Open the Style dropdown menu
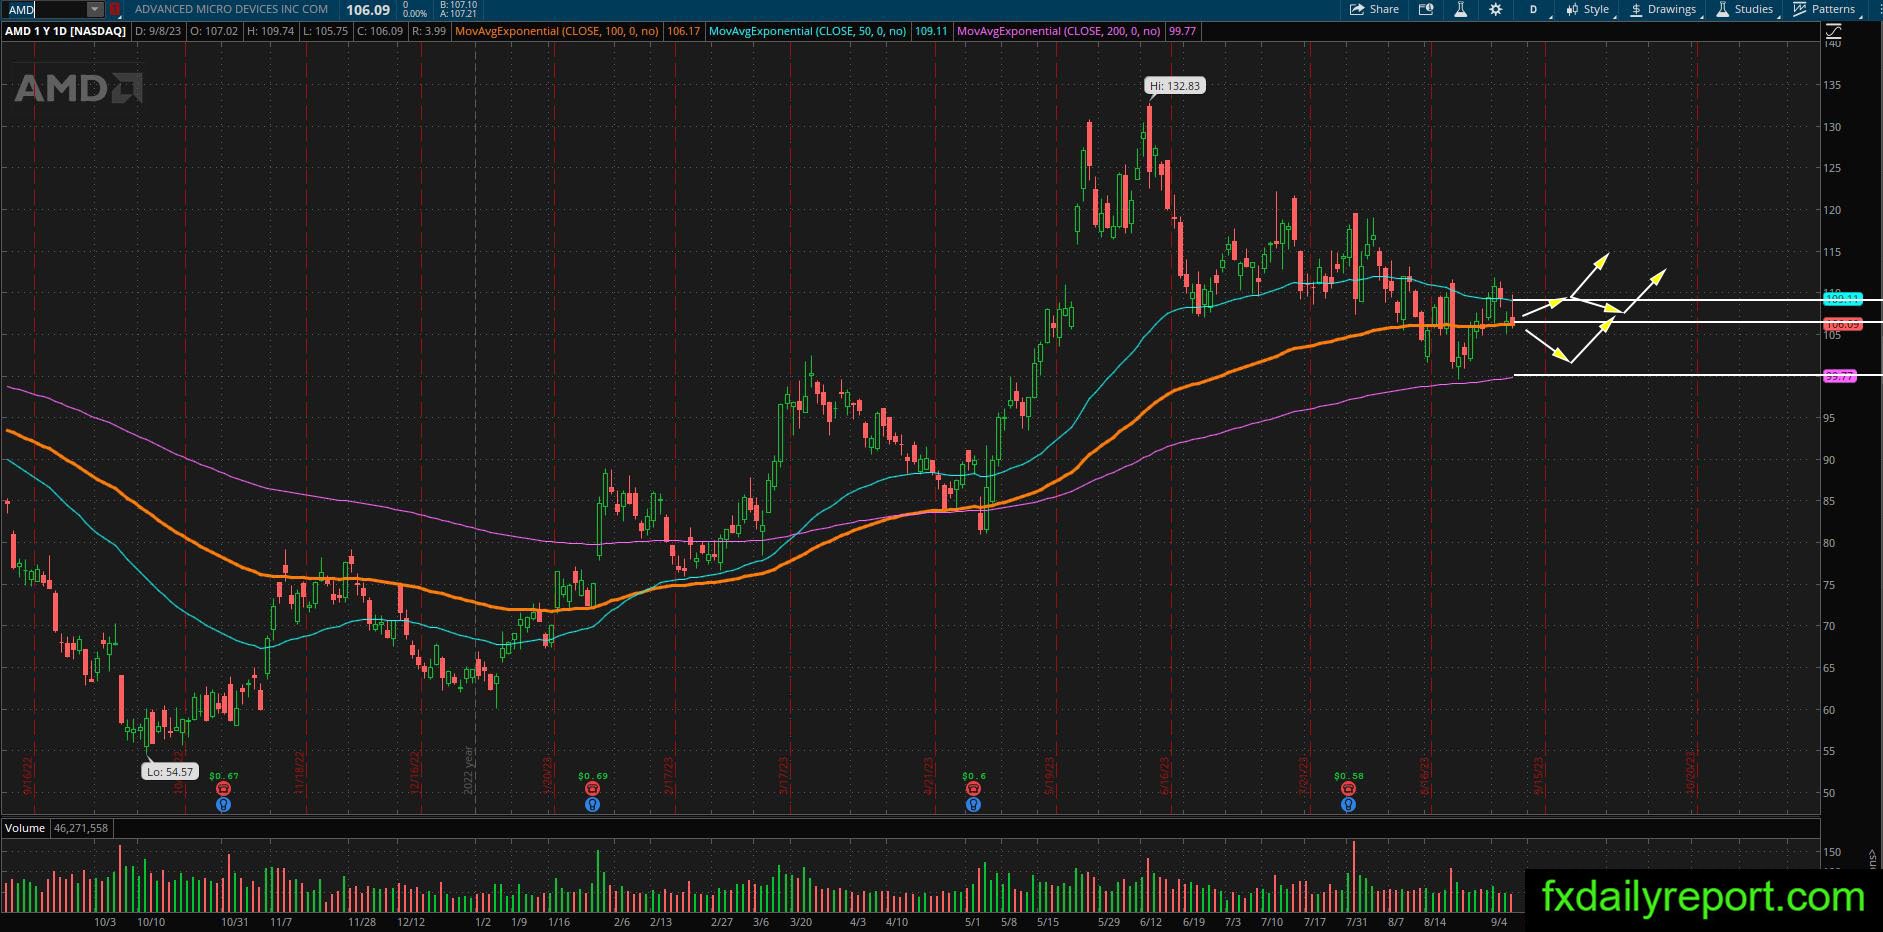1883x932 pixels. tap(1588, 9)
